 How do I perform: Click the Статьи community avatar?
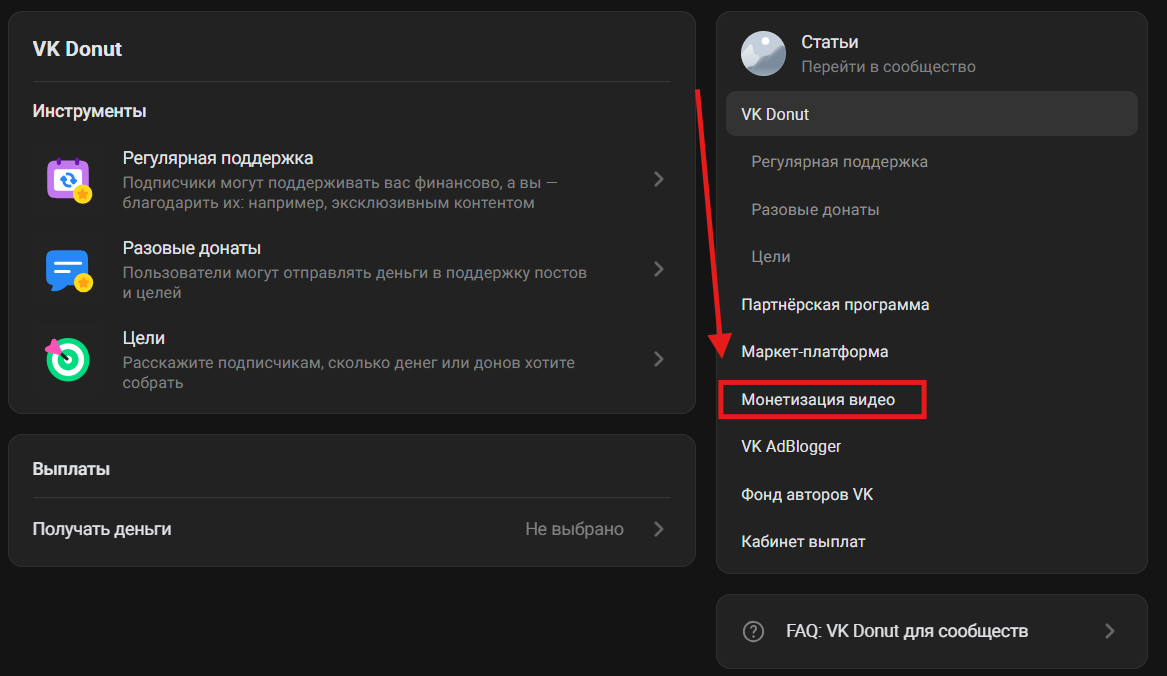(x=763, y=54)
